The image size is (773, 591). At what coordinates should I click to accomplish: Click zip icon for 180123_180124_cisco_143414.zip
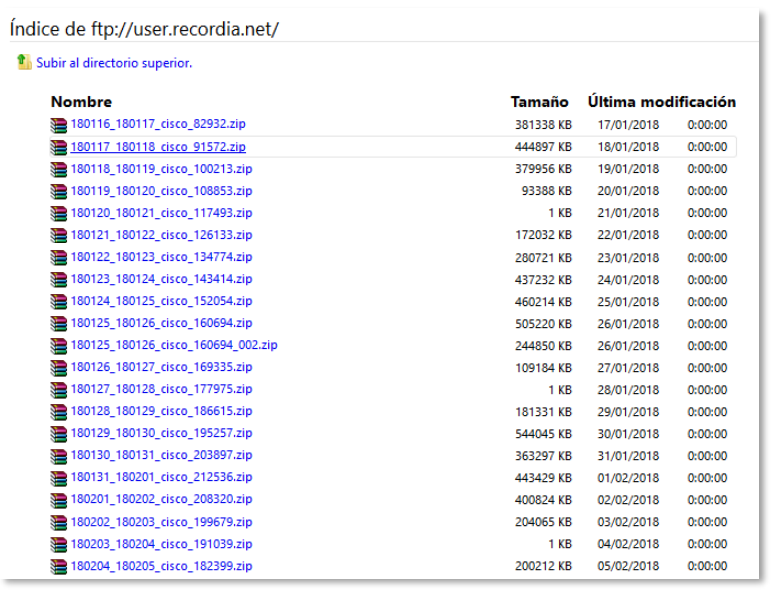point(58,279)
